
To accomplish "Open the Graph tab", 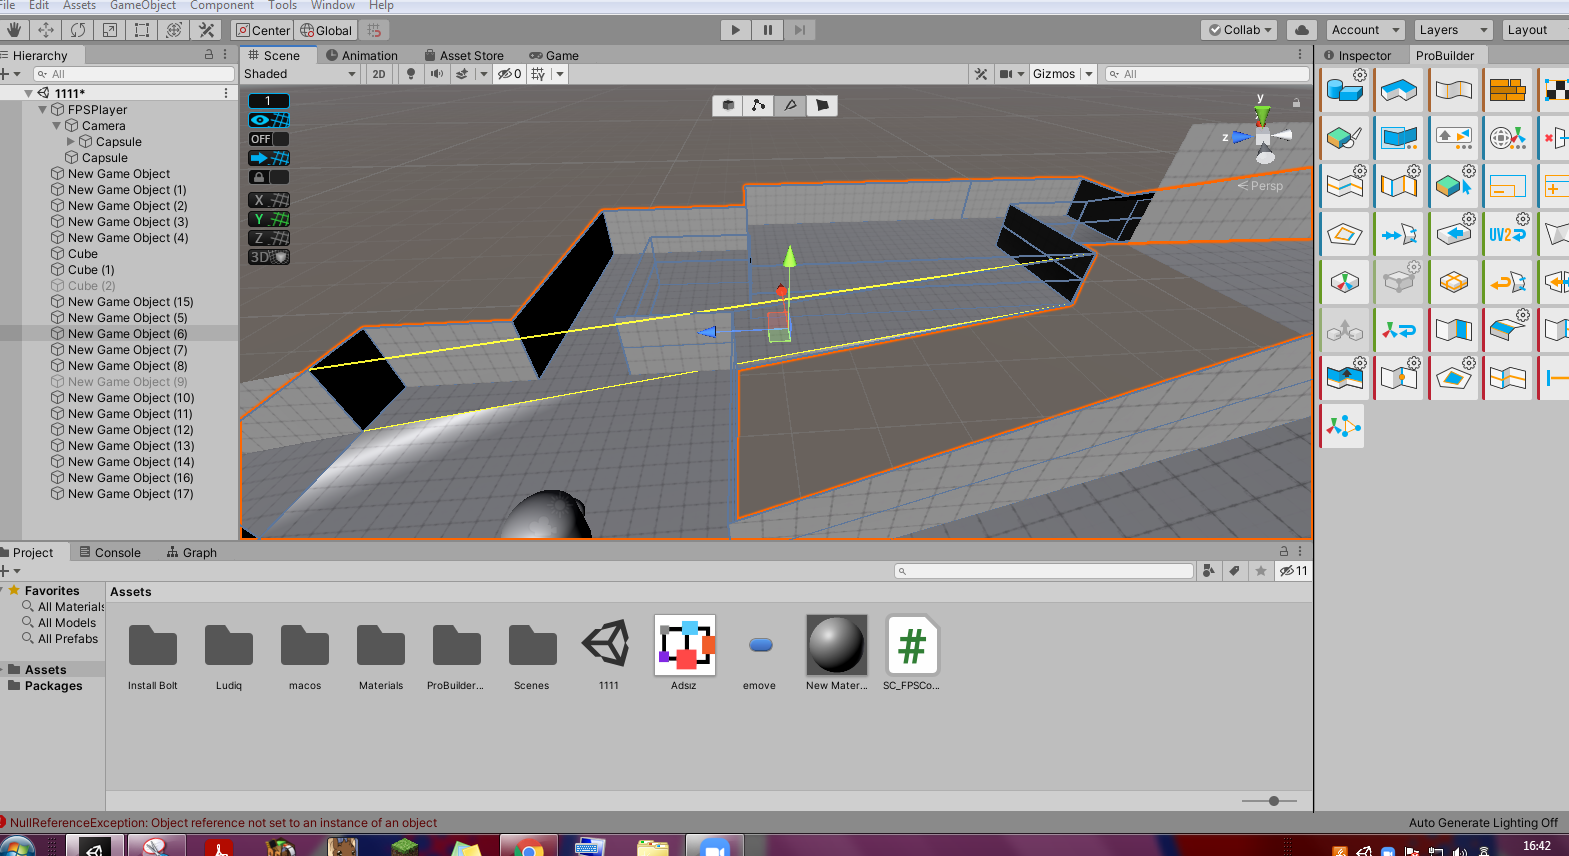I will coord(192,552).
